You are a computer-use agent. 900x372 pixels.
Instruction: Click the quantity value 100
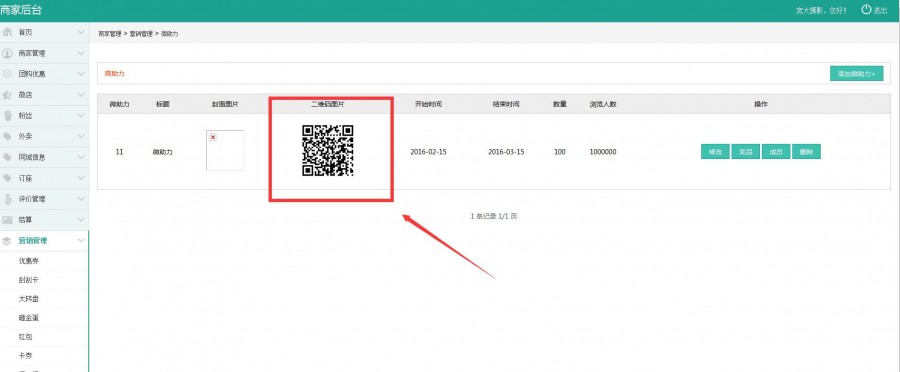click(x=560, y=152)
